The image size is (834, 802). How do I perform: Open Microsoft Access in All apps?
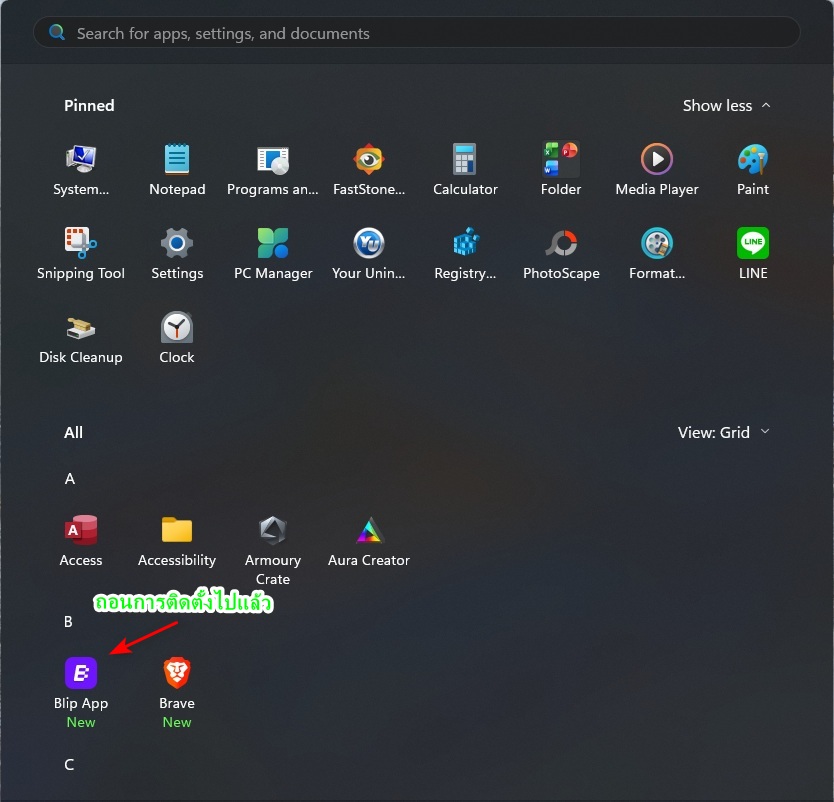[81, 530]
